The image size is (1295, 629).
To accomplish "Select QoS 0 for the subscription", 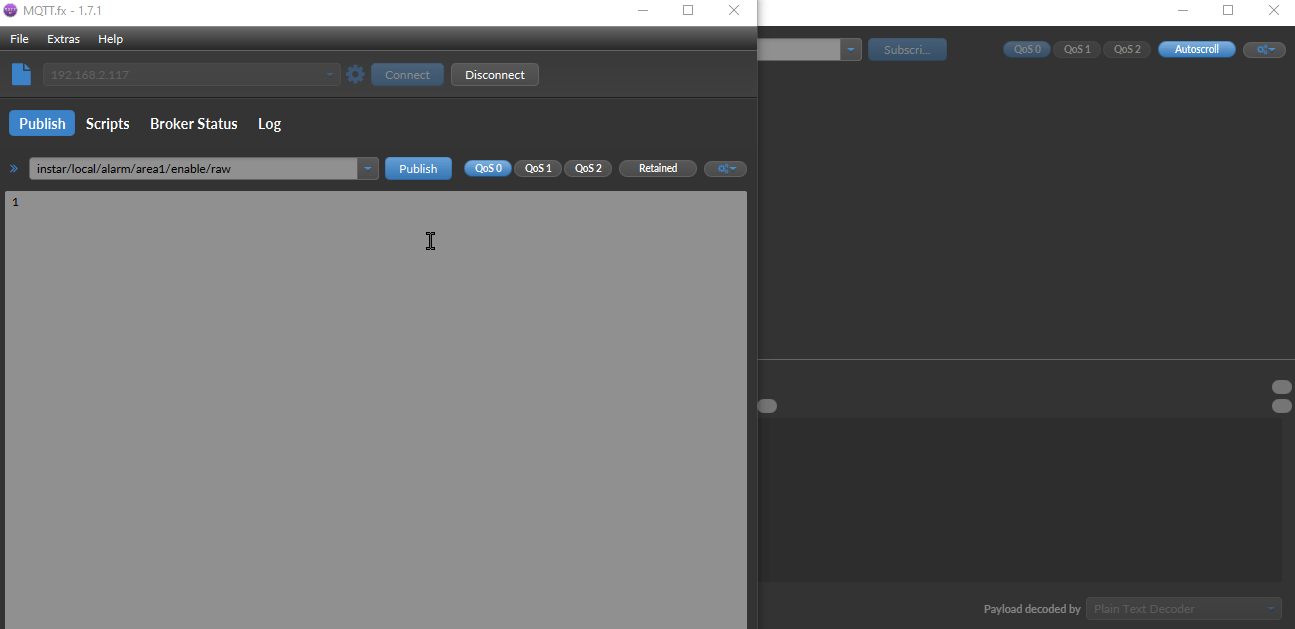I will (1026, 48).
